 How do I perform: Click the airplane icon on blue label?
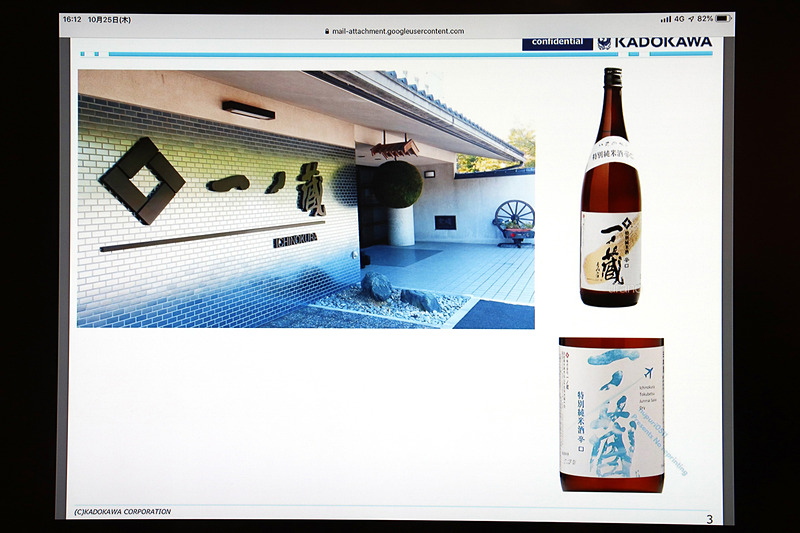click(648, 373)
